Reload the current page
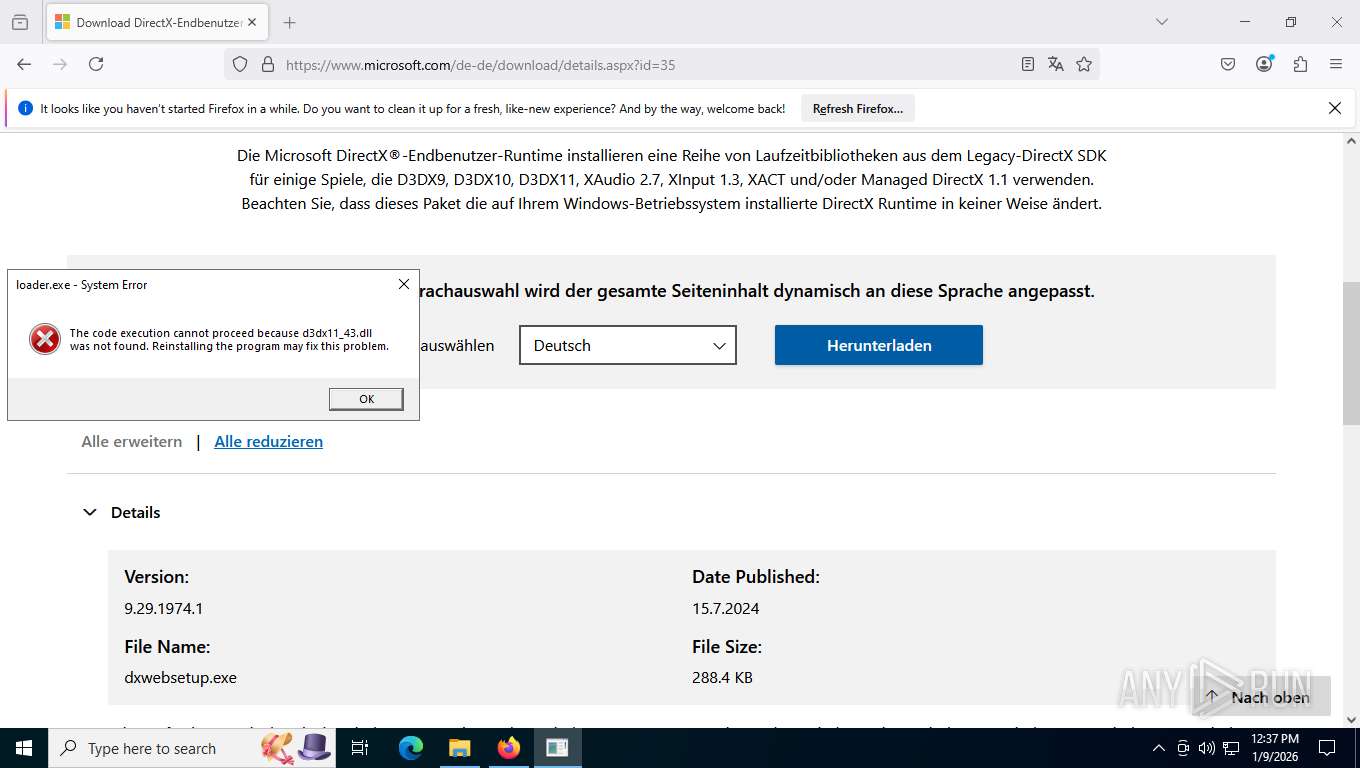This screenshot has height=768, width=1360. [96, 64]
